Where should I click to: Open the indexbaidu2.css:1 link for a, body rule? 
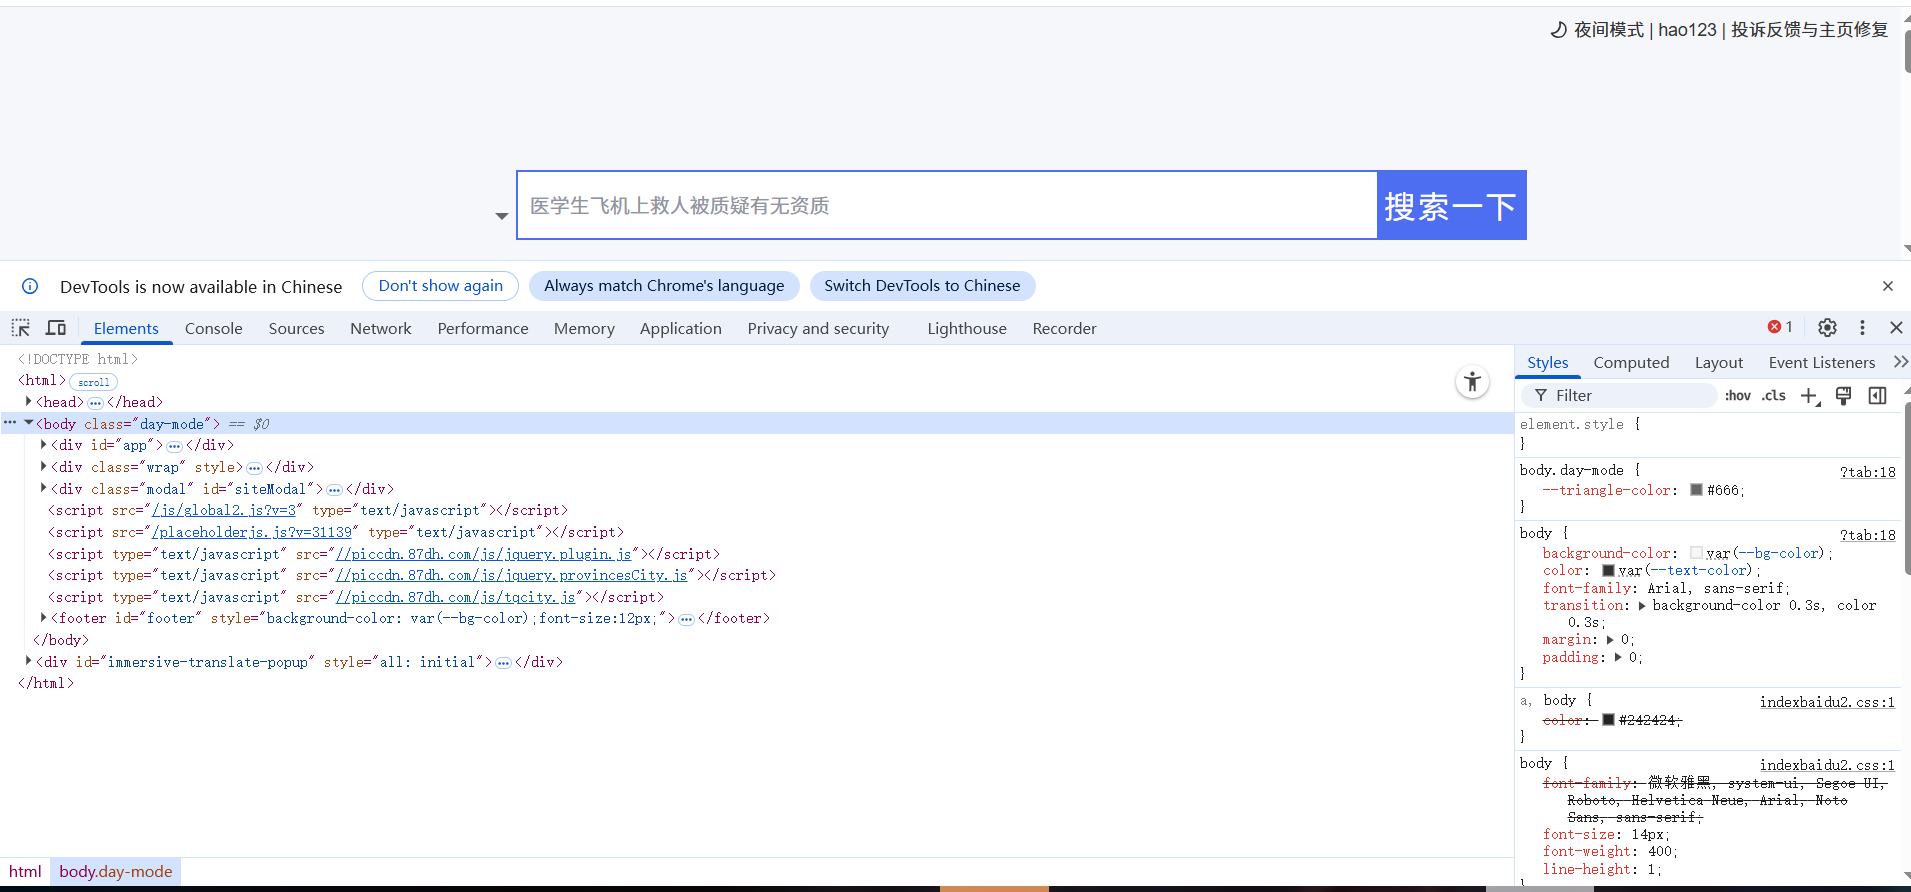point(1827,702)
